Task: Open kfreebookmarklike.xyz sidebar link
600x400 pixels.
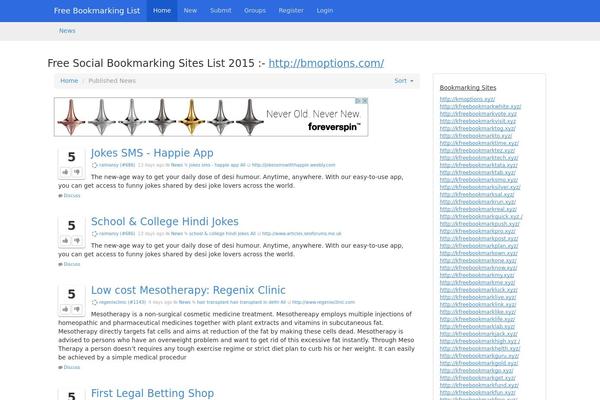Action: click(478, 312)
